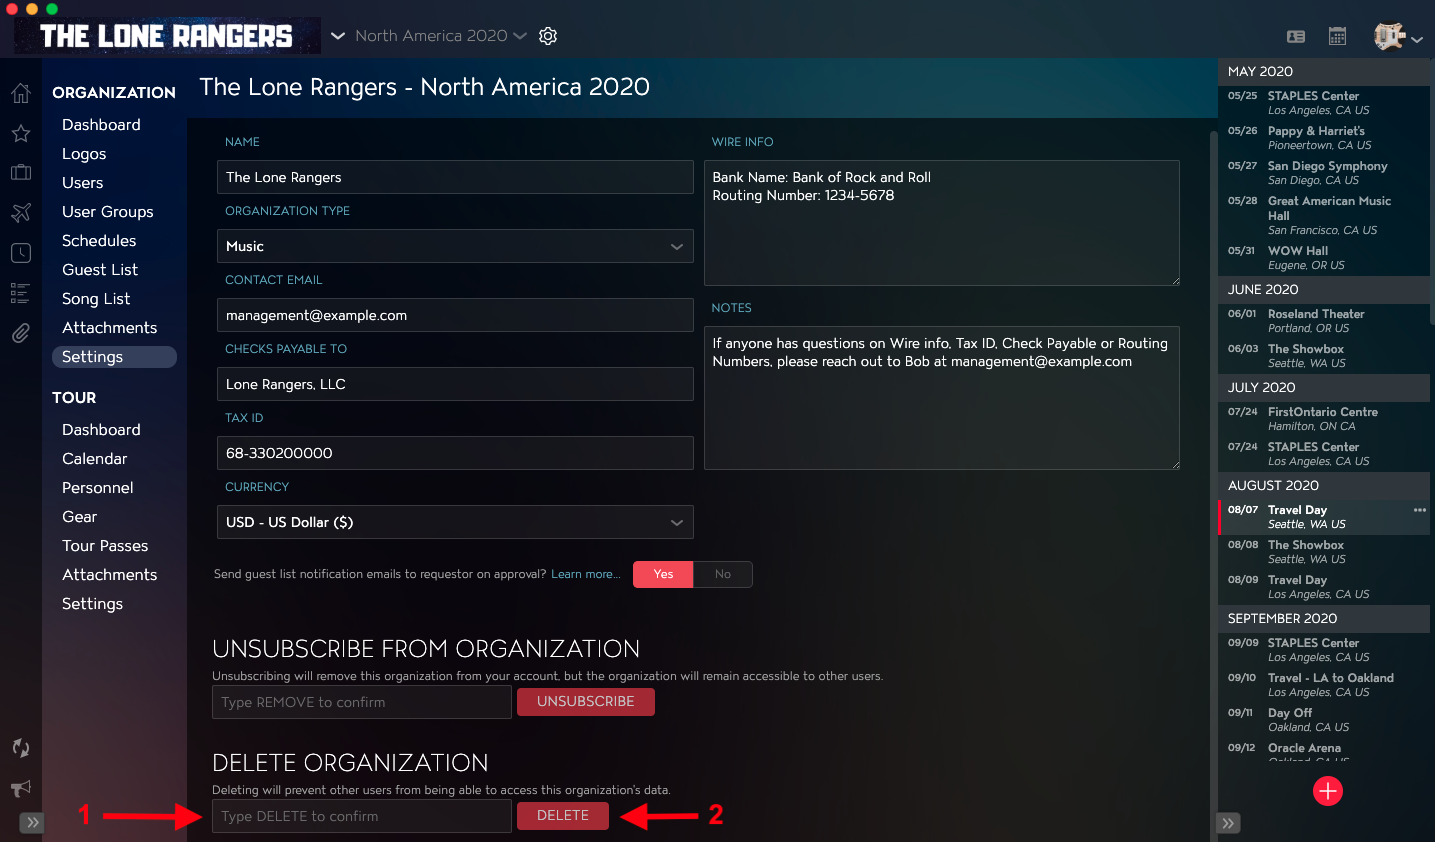The image size is (1435, 842).
Task: Click The Lone Rangers logo
Action: (166, 36)
